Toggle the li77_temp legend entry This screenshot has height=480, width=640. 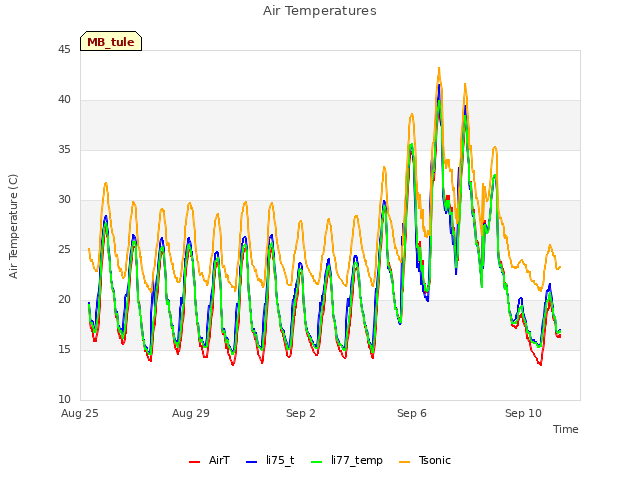[x=347, y=460]
